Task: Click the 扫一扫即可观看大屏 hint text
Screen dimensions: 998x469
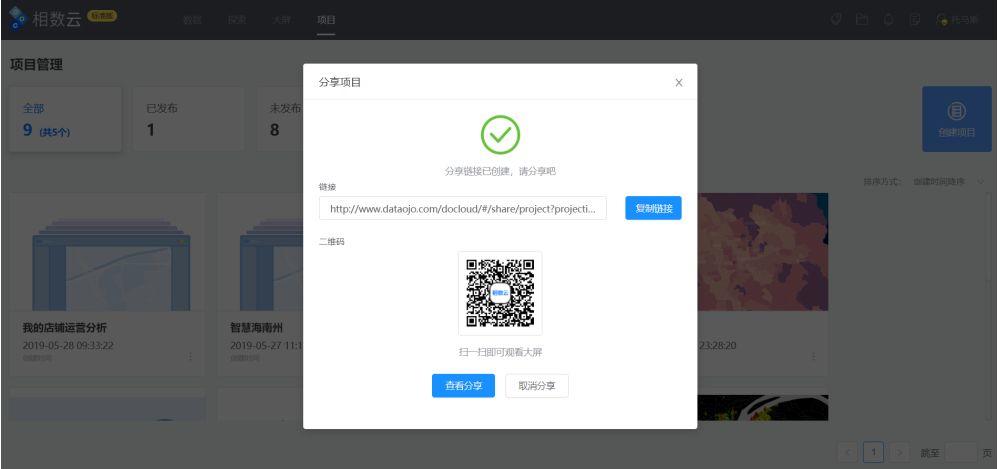Action: [500, 352]
